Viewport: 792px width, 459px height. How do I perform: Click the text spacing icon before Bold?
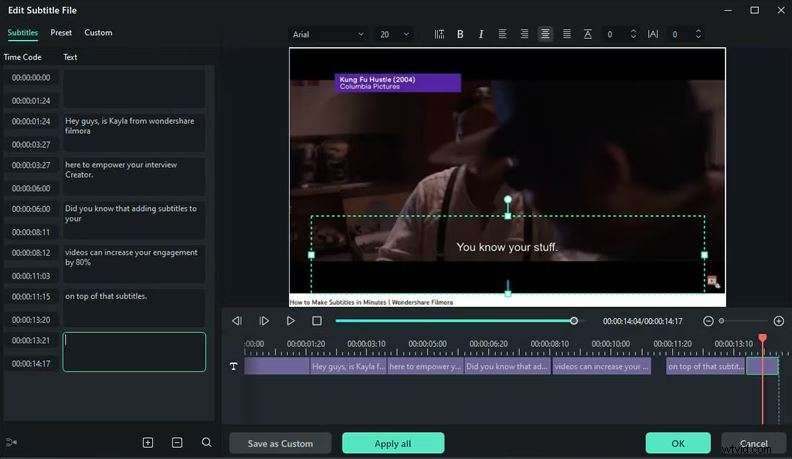(439, 34)
